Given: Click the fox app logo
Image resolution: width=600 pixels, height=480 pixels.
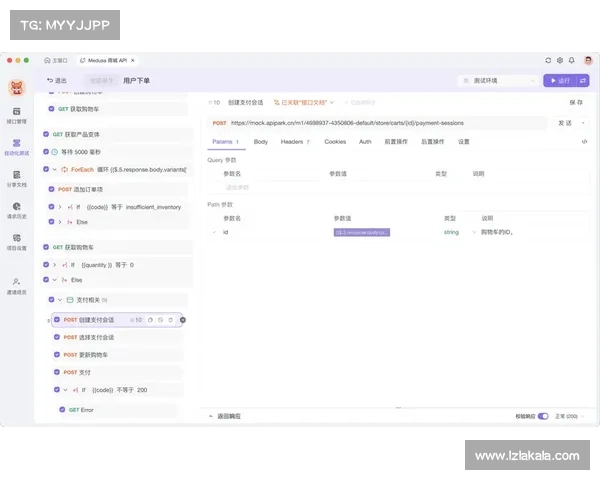Looking at the screenshot, I should tap(16, 88).
